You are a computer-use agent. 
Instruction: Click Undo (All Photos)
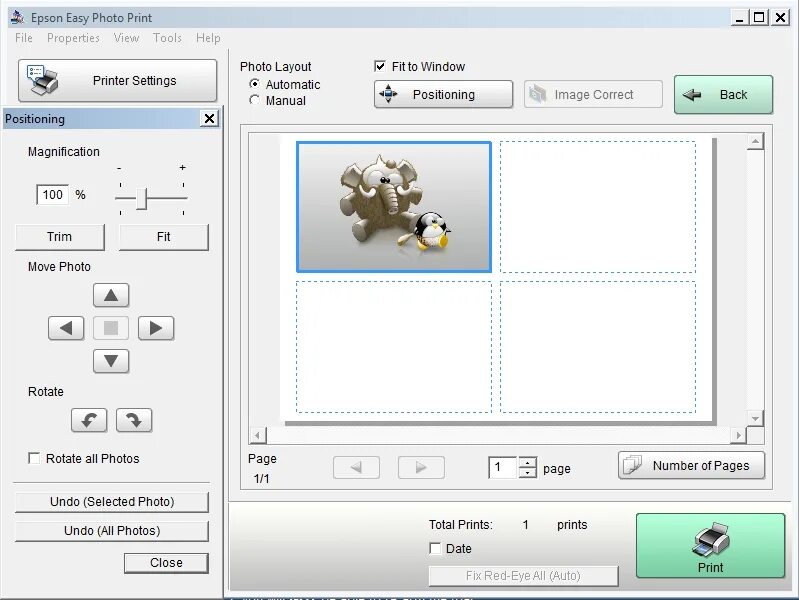pos(112,531)
